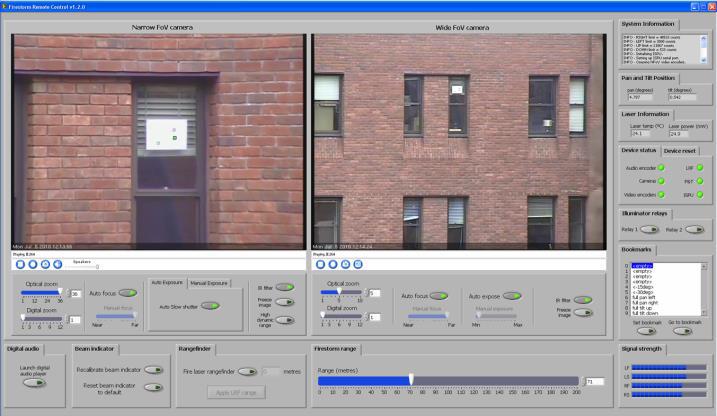Toggle the wide camera Freeze image switch
717x416 pixels.
(x=583, y=313)
